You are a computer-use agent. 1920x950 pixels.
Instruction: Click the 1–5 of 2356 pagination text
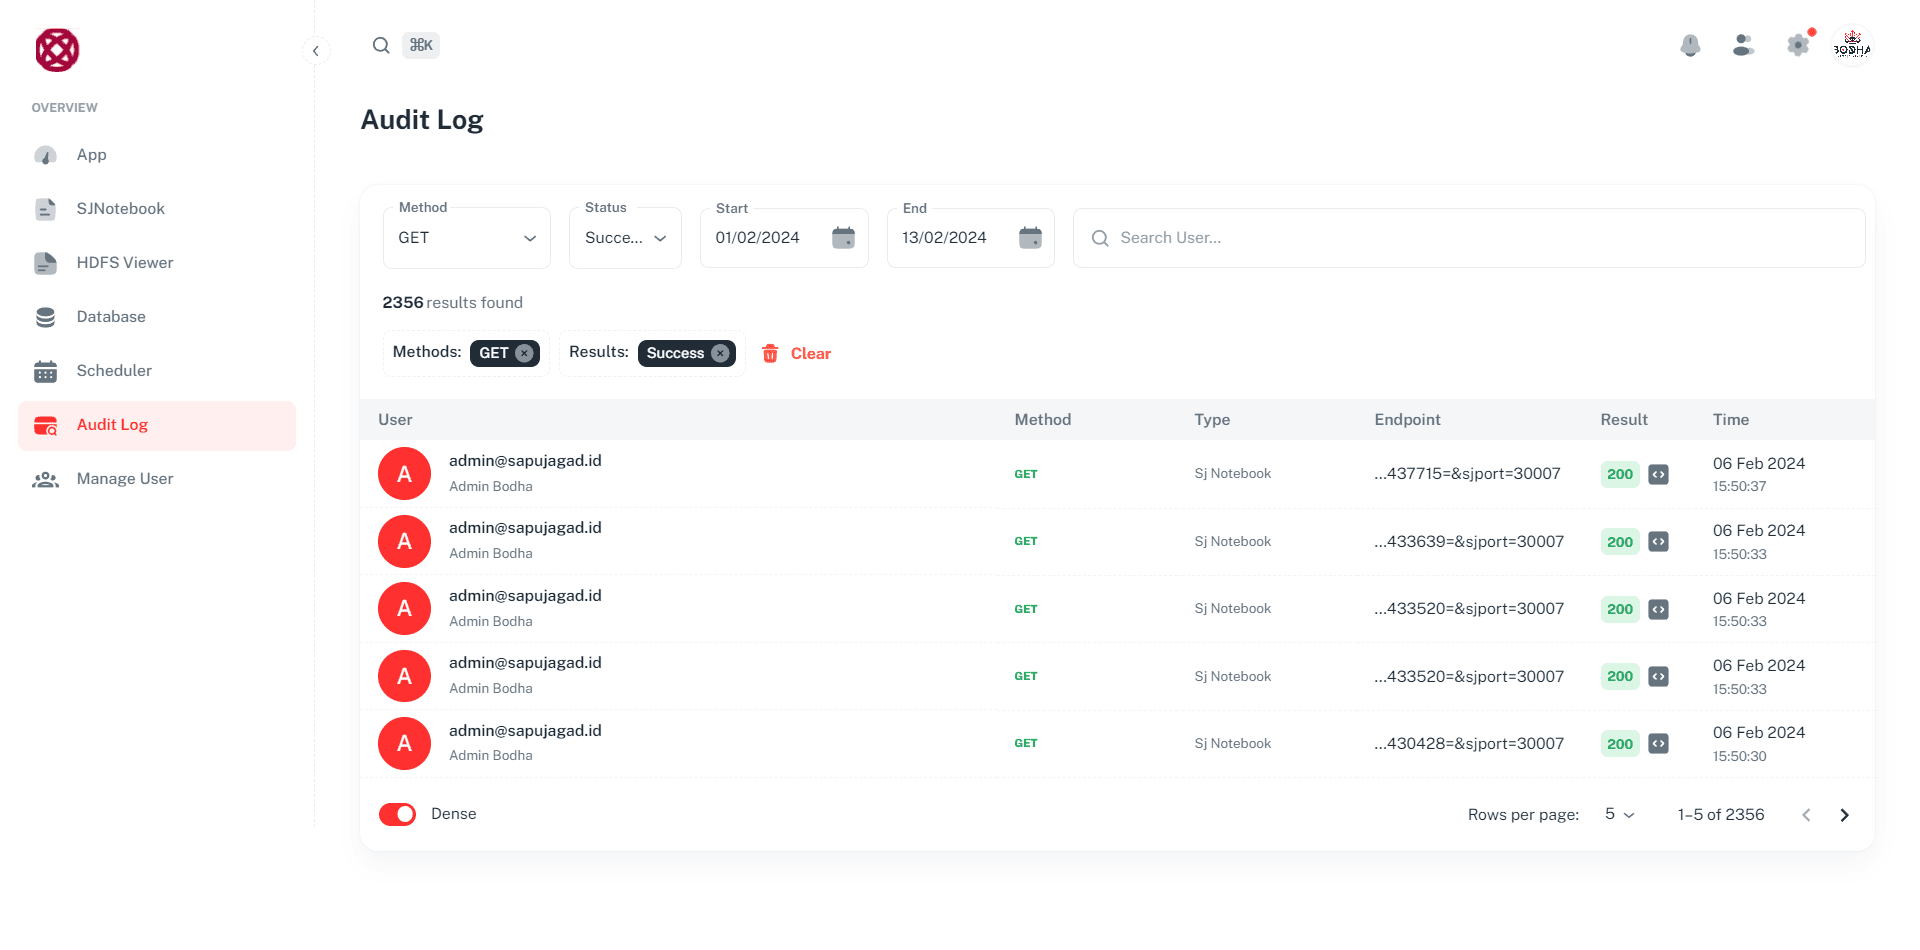tap(1721, 815)
